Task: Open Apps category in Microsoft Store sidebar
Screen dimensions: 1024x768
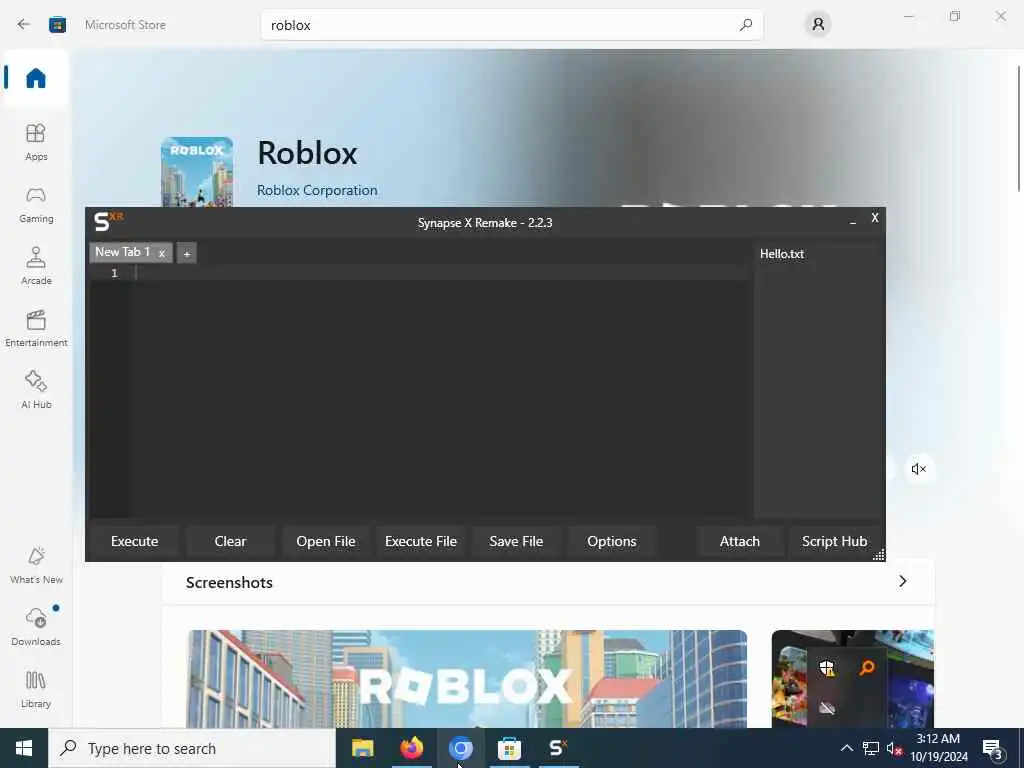Action: tap(36, 142)
